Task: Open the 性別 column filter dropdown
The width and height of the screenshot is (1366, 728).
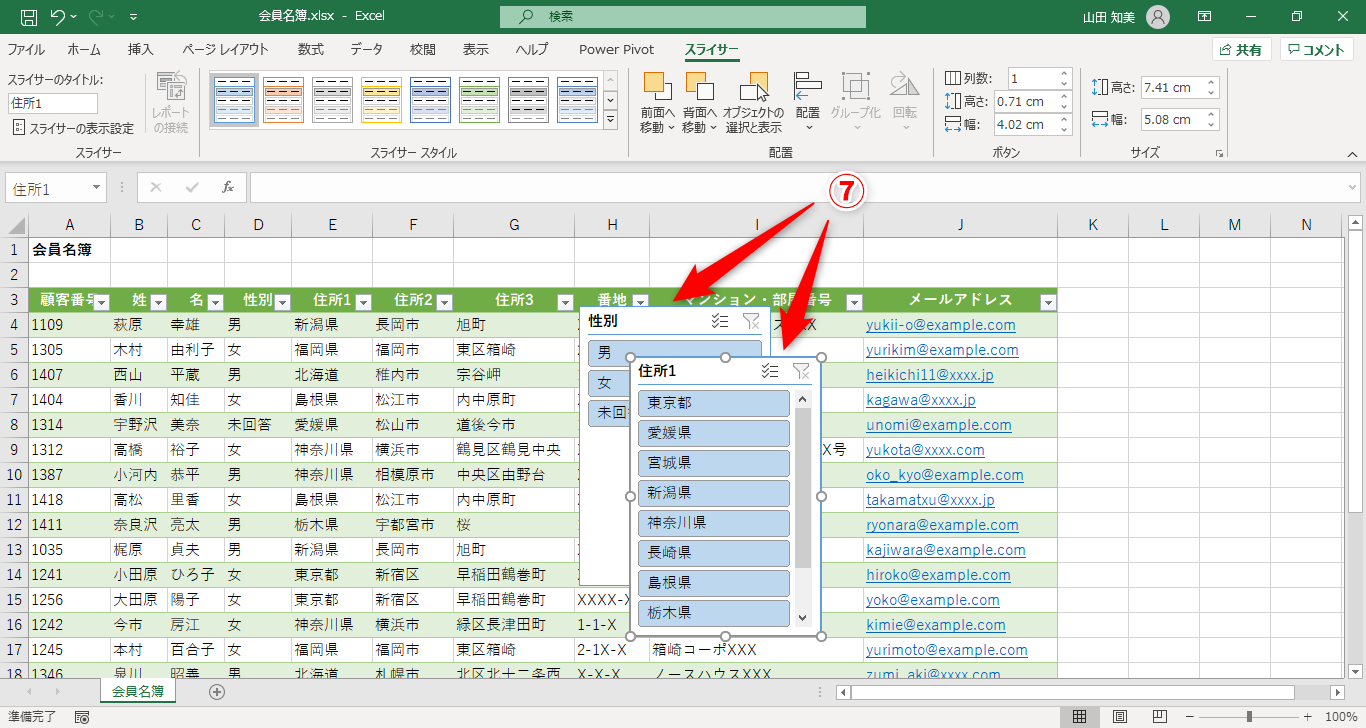Action: tap(282, 302)
